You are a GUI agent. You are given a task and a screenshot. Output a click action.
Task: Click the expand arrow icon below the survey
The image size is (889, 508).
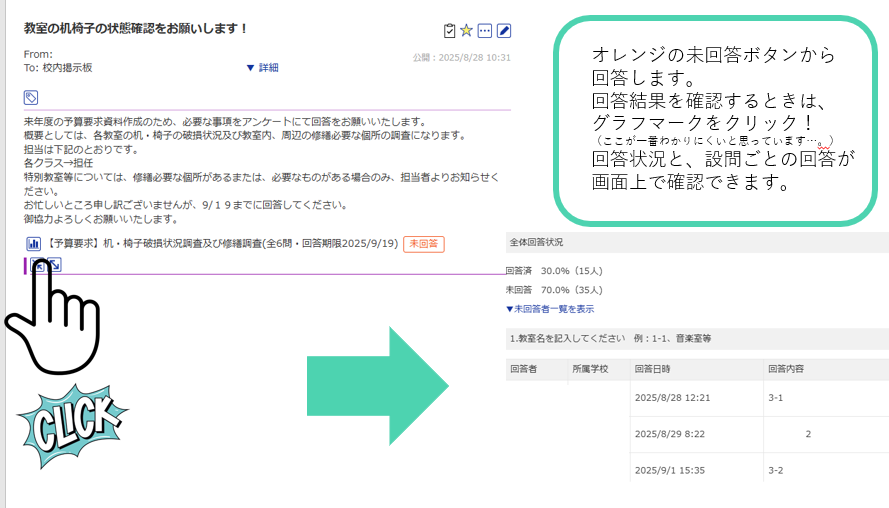click(55, 265)
